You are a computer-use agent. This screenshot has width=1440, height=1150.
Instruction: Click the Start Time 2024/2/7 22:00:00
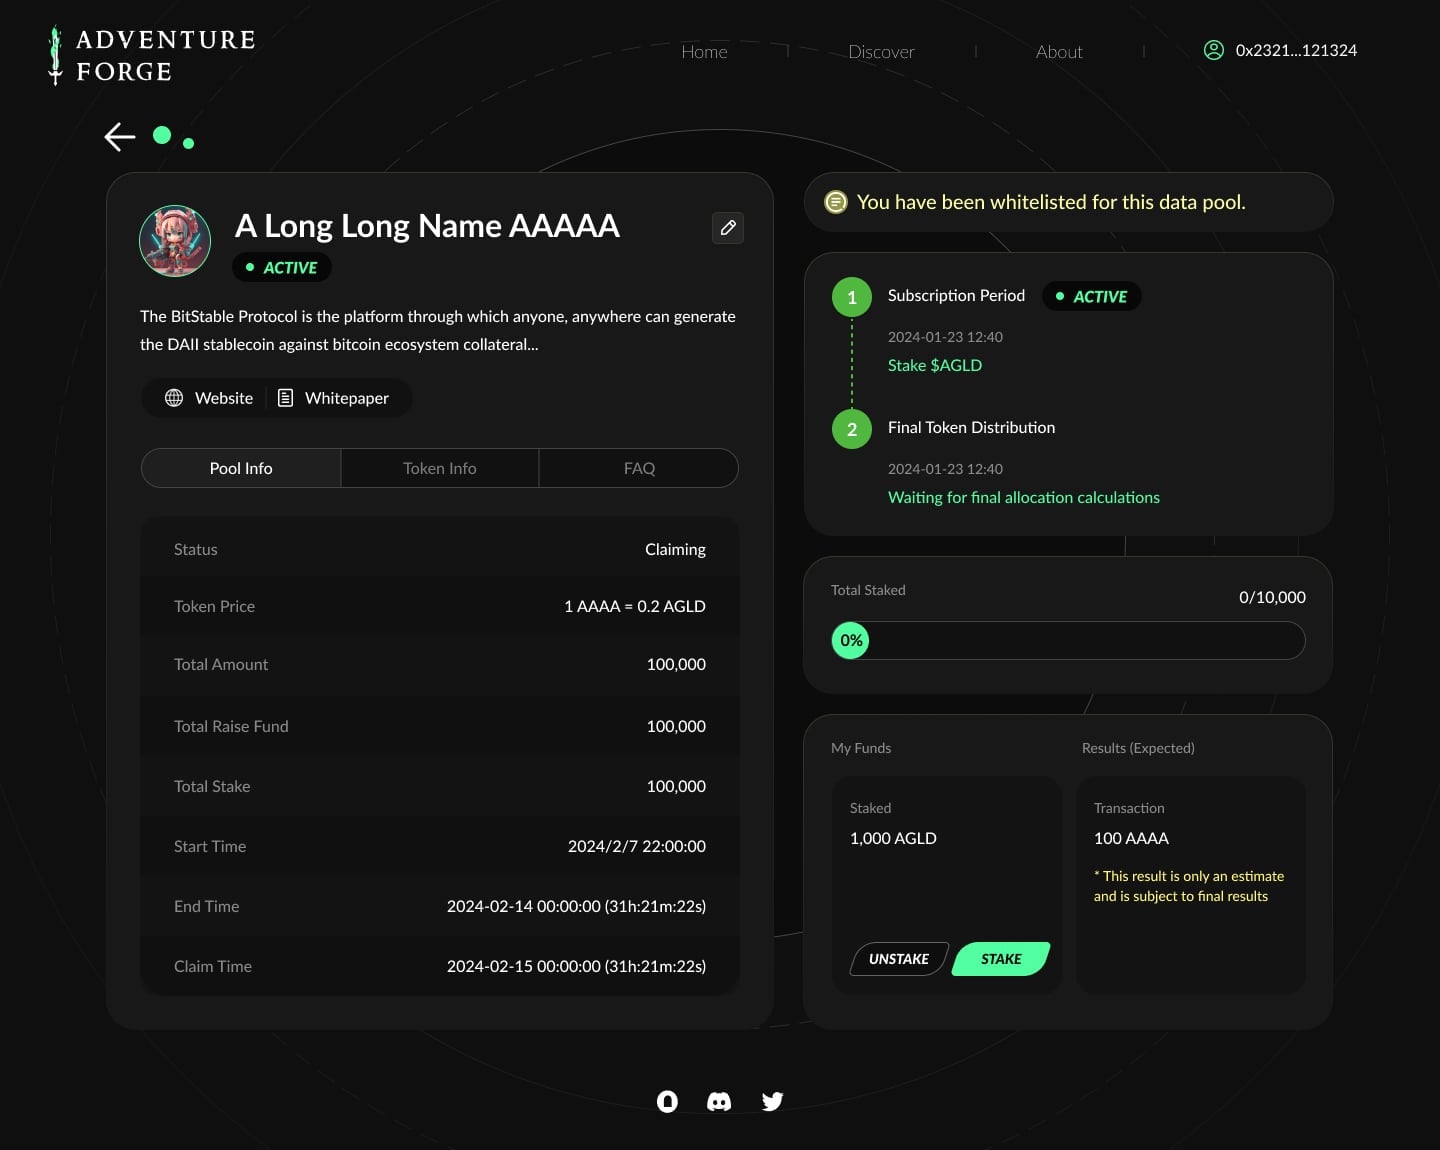pos(637,846)
